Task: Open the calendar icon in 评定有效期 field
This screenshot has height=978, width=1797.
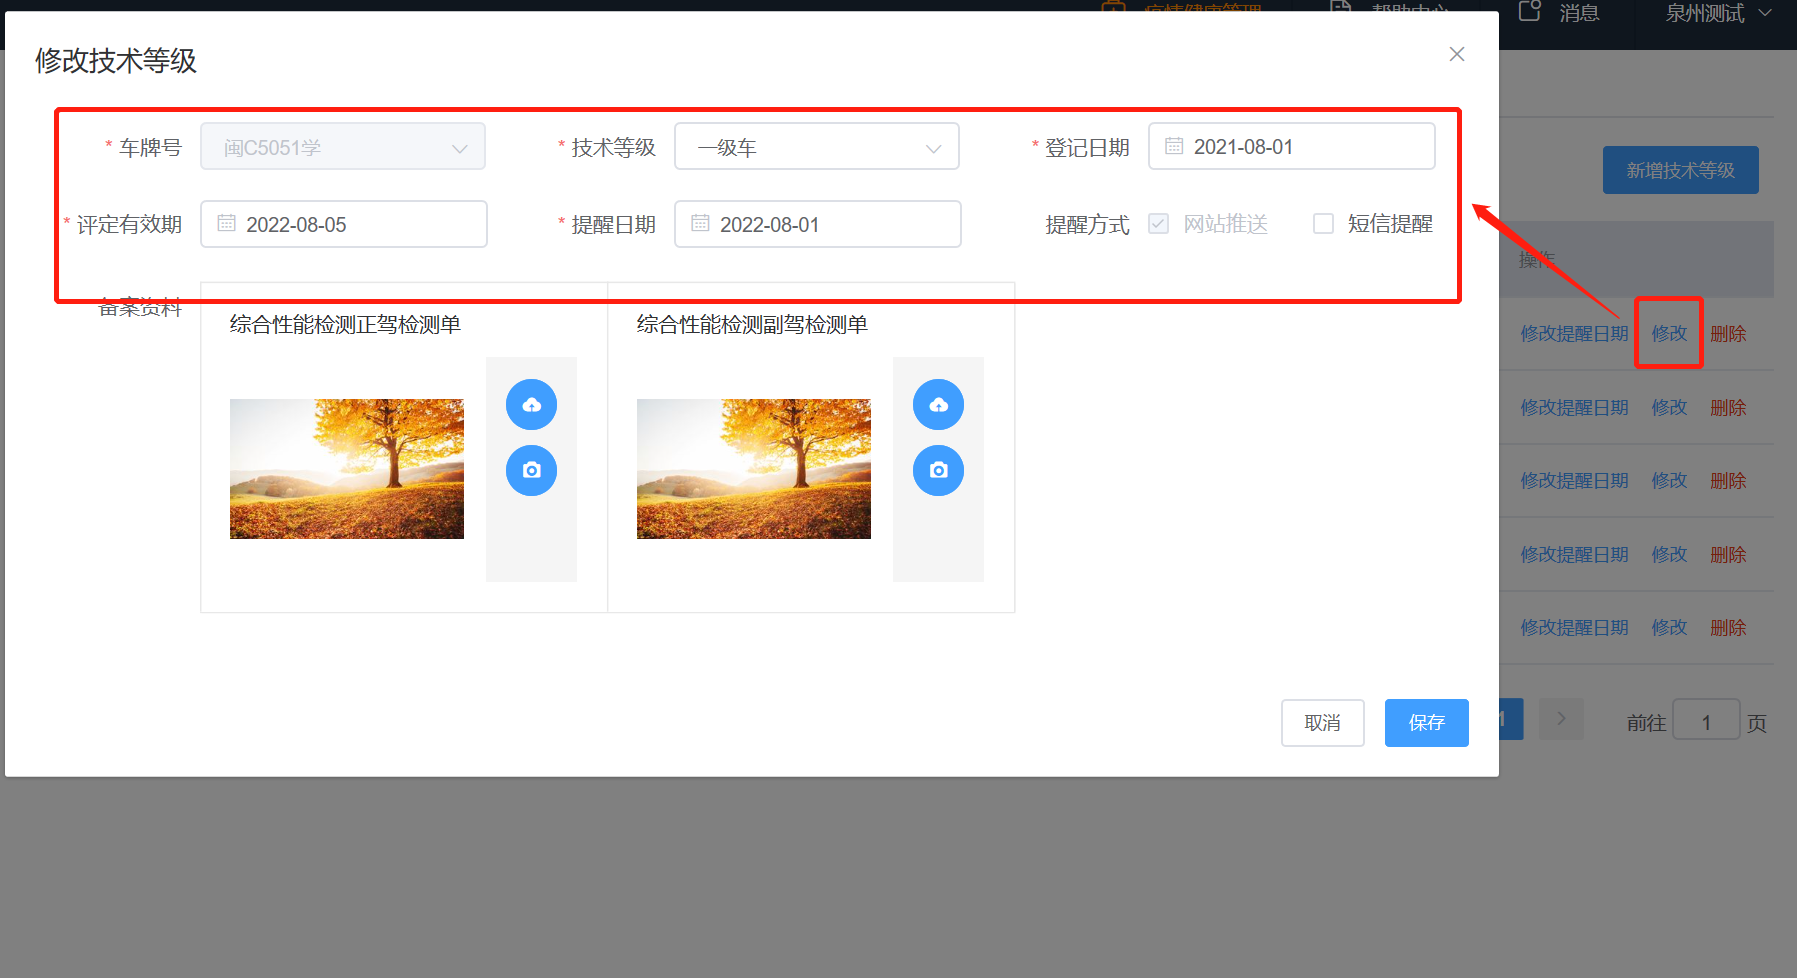Action: (x=225, y=224)
